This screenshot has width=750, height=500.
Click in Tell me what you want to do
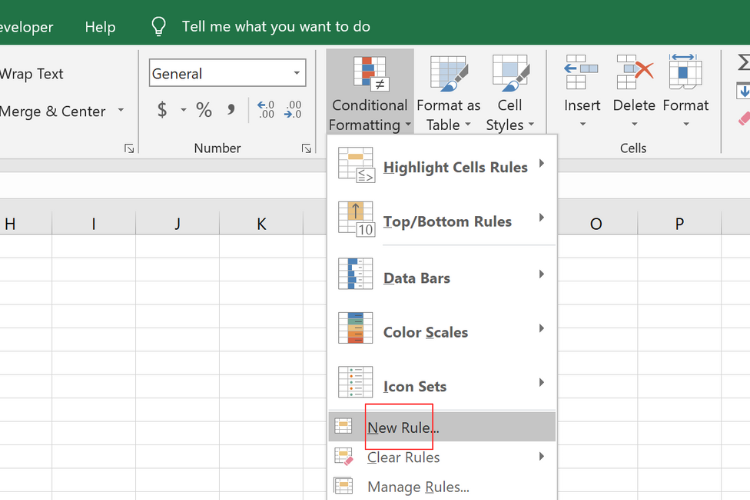pos(276,26)
